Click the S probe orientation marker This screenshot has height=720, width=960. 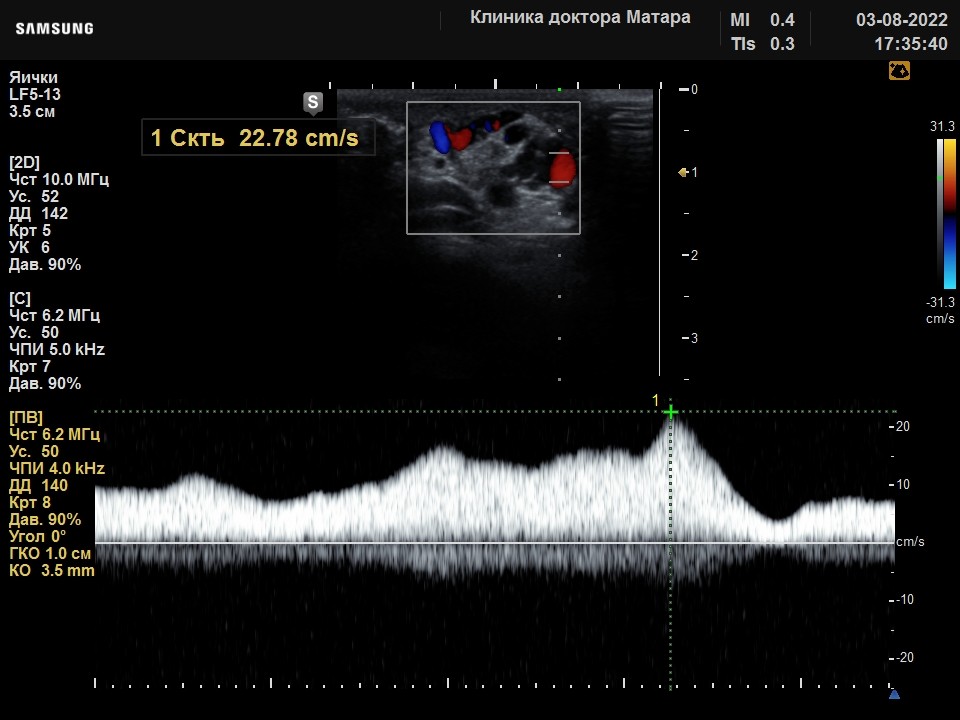coord(313,103)
